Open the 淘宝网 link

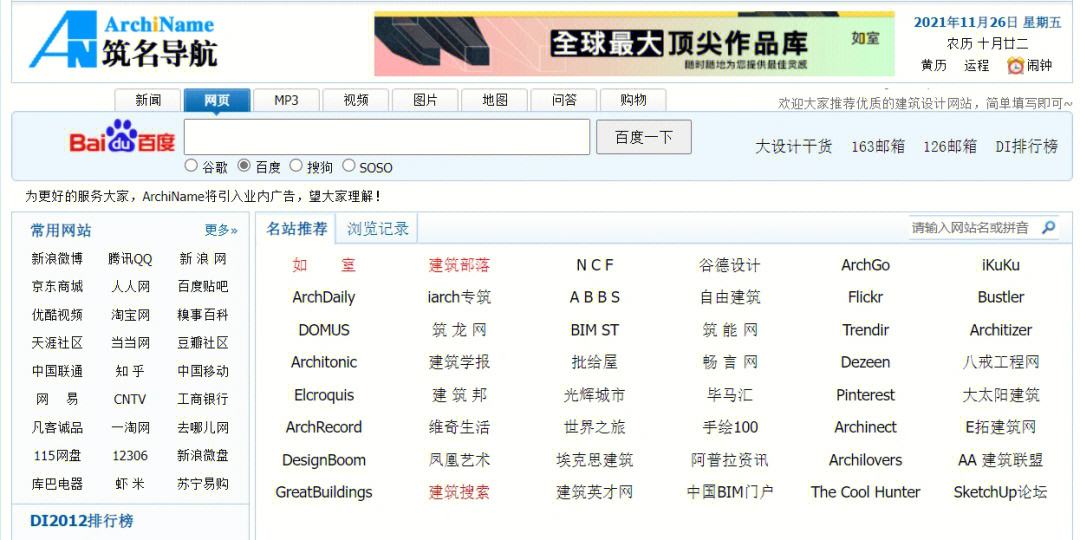coord(130,315)
